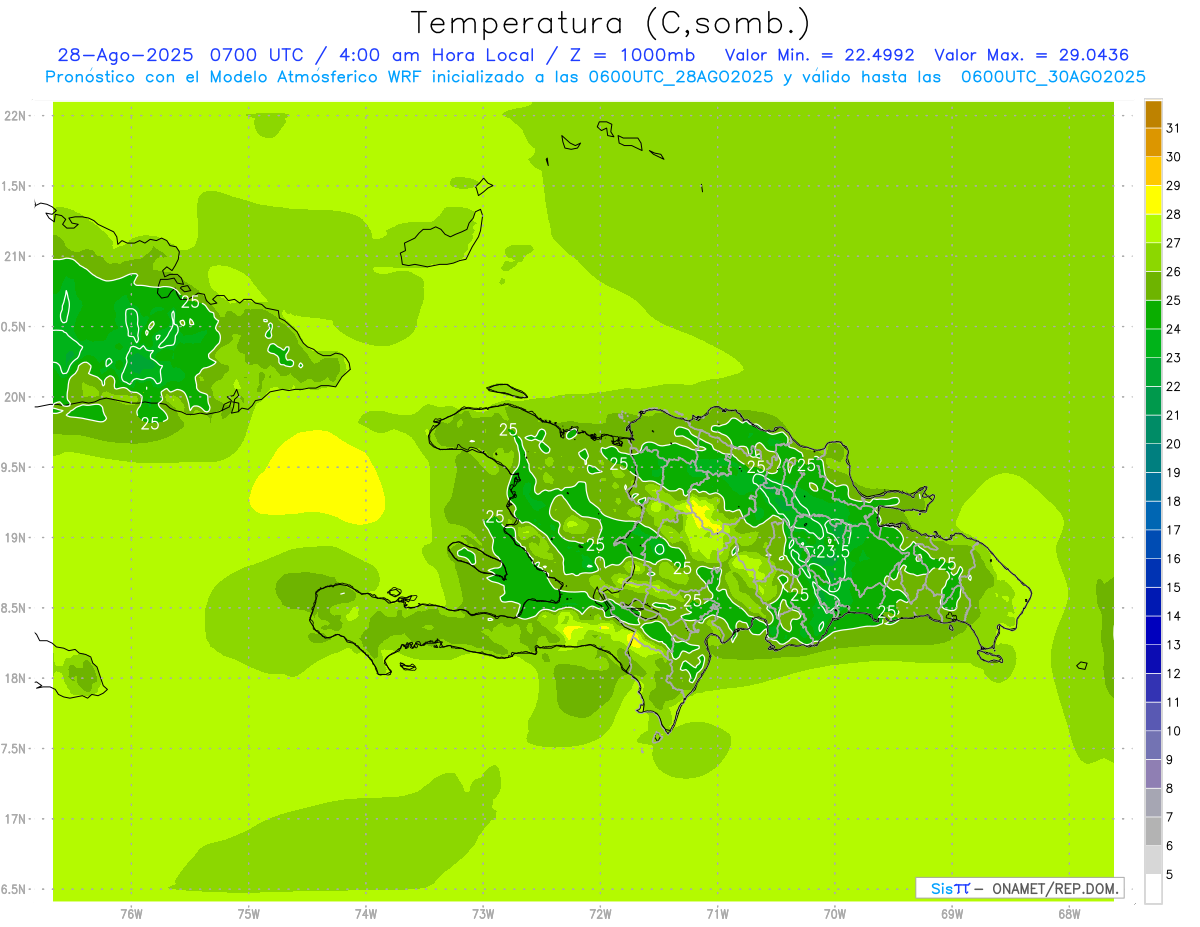The image size is (1200, 927).
Task: Click the "69W" longitude axis label
Action: (952, 913)
